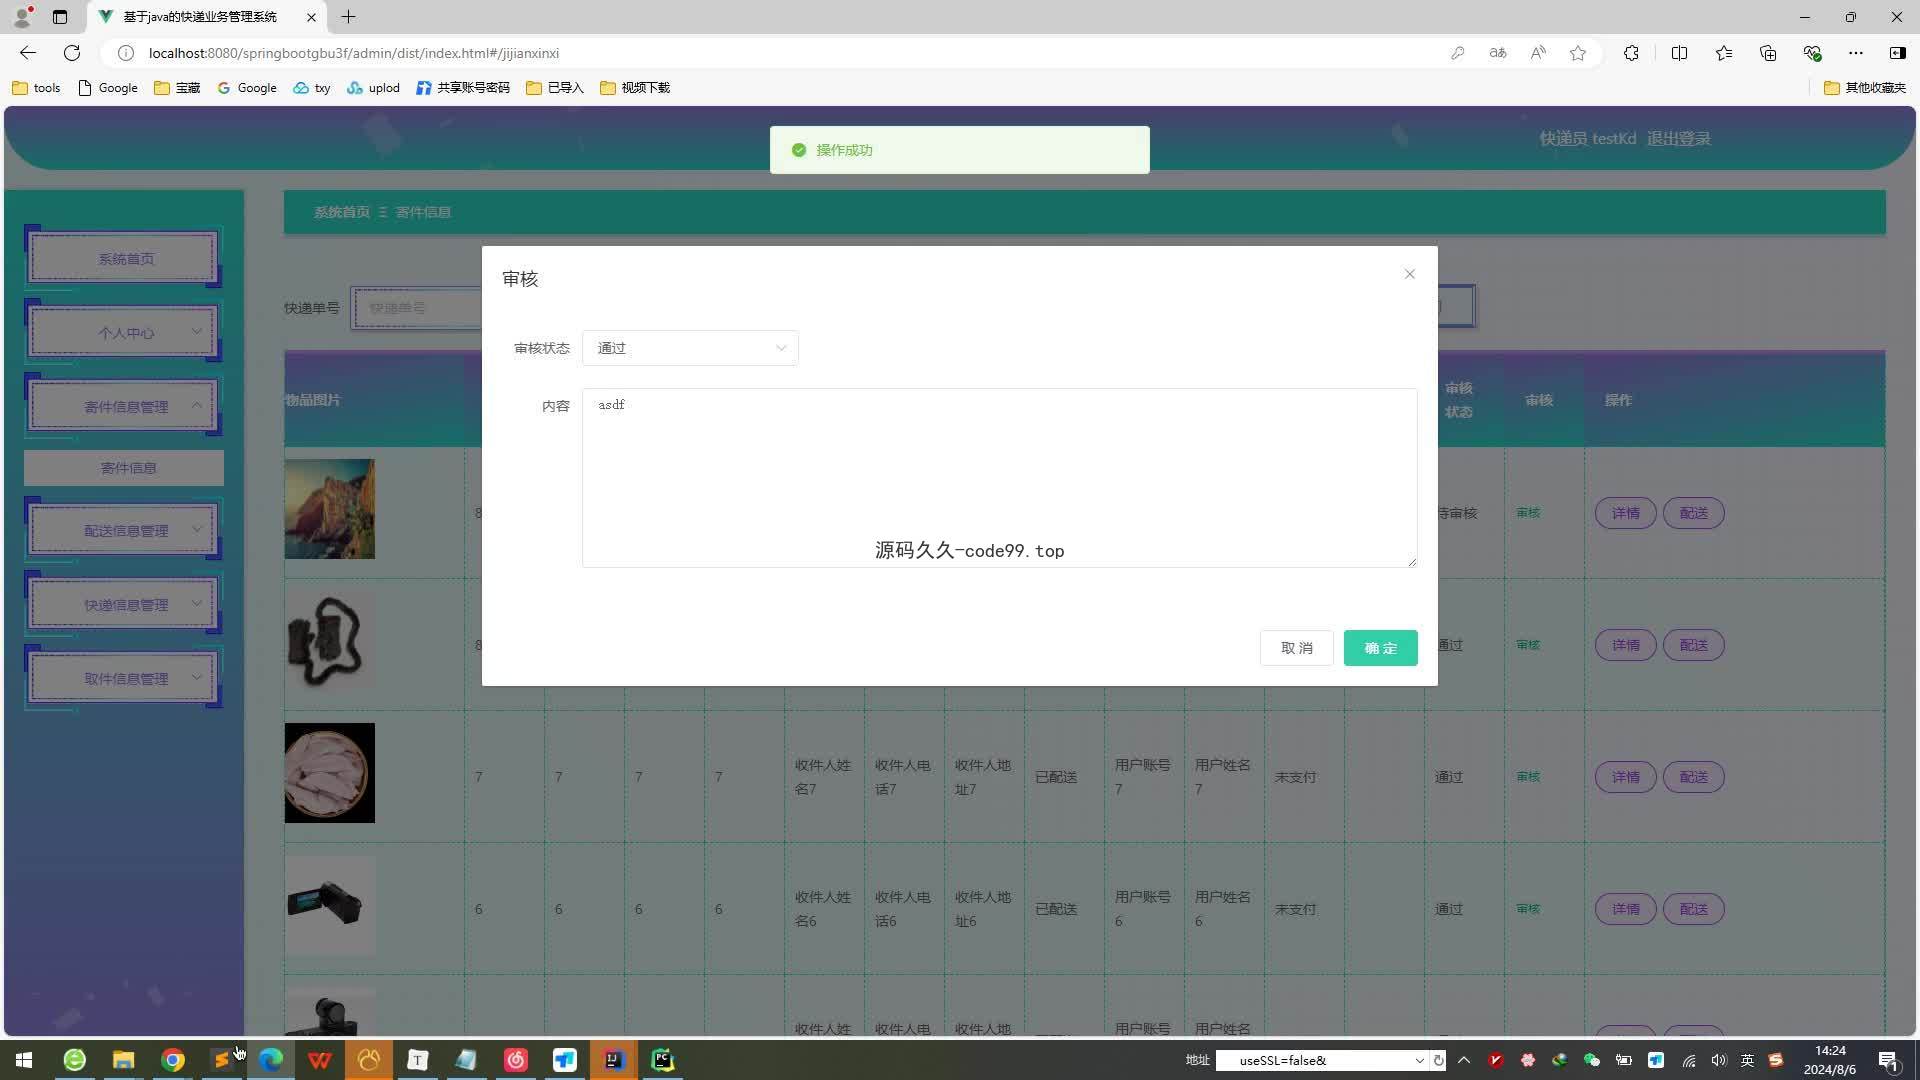1920x1080 pixels.
Task: Toggle split screen icon
Action: tap(1679, 53)
